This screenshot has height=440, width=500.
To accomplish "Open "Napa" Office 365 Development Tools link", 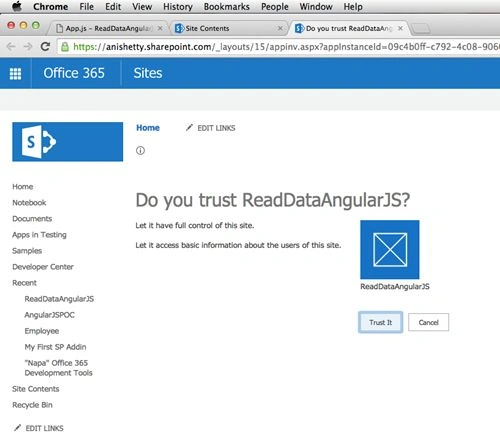I will click(x=58, y=368).
